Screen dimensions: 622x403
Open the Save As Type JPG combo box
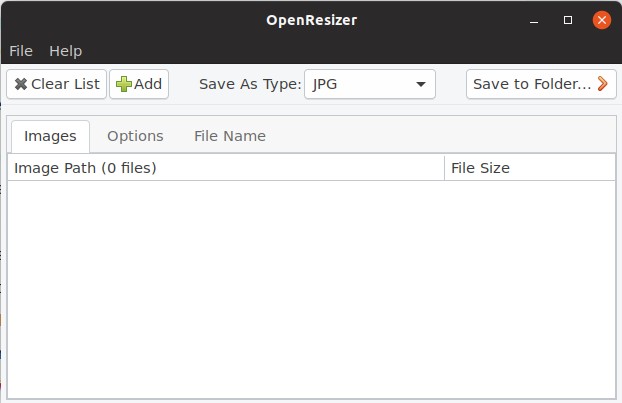coord(370,84)
